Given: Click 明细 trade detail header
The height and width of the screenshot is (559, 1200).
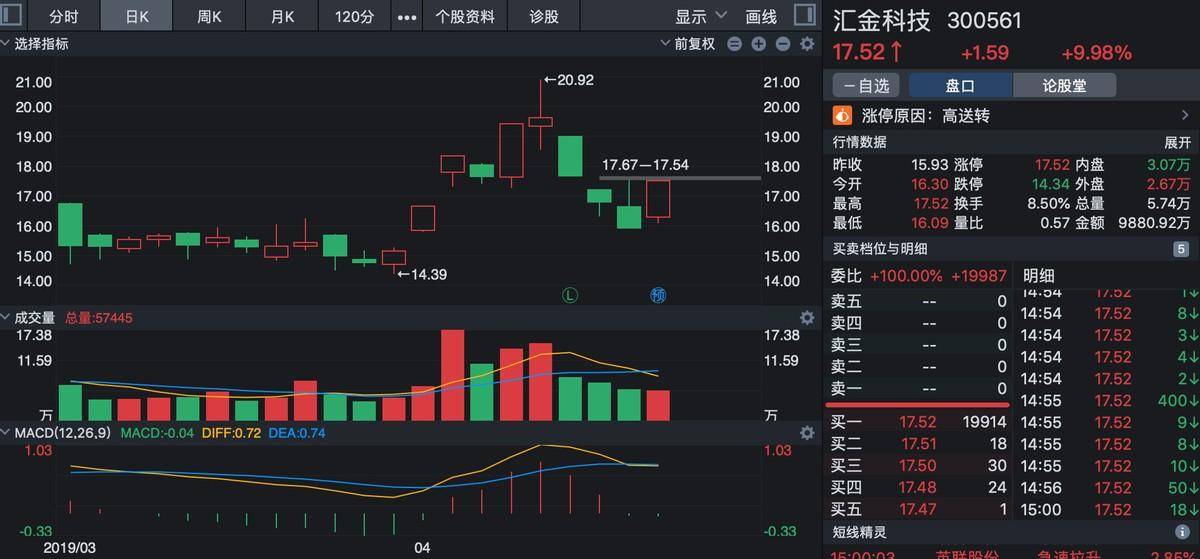Looking at the screenshot, I should coord(1039,276).
